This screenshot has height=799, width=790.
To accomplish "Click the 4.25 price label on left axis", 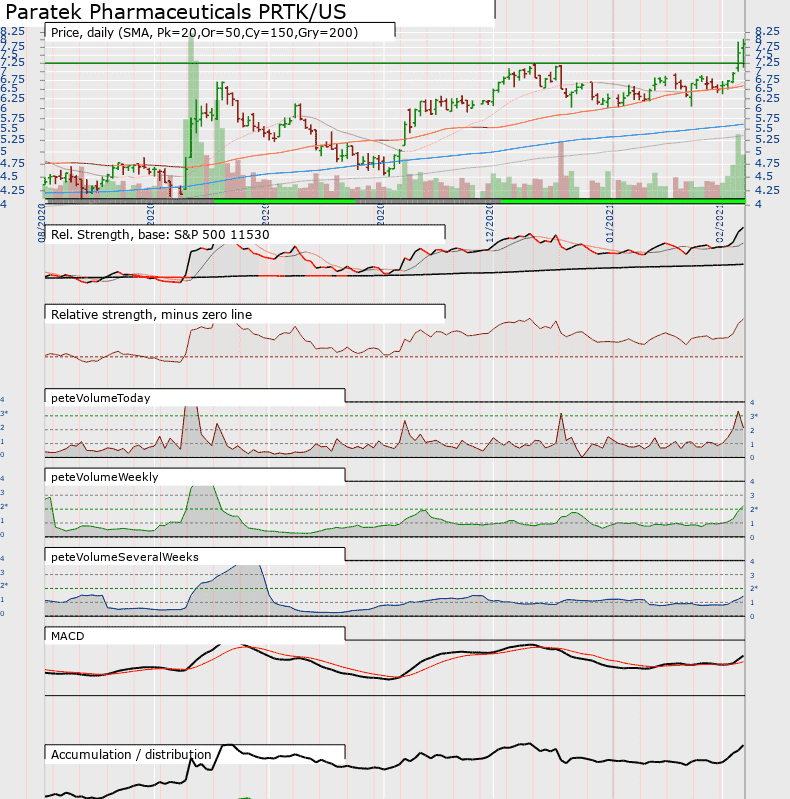I will (12, 190).
